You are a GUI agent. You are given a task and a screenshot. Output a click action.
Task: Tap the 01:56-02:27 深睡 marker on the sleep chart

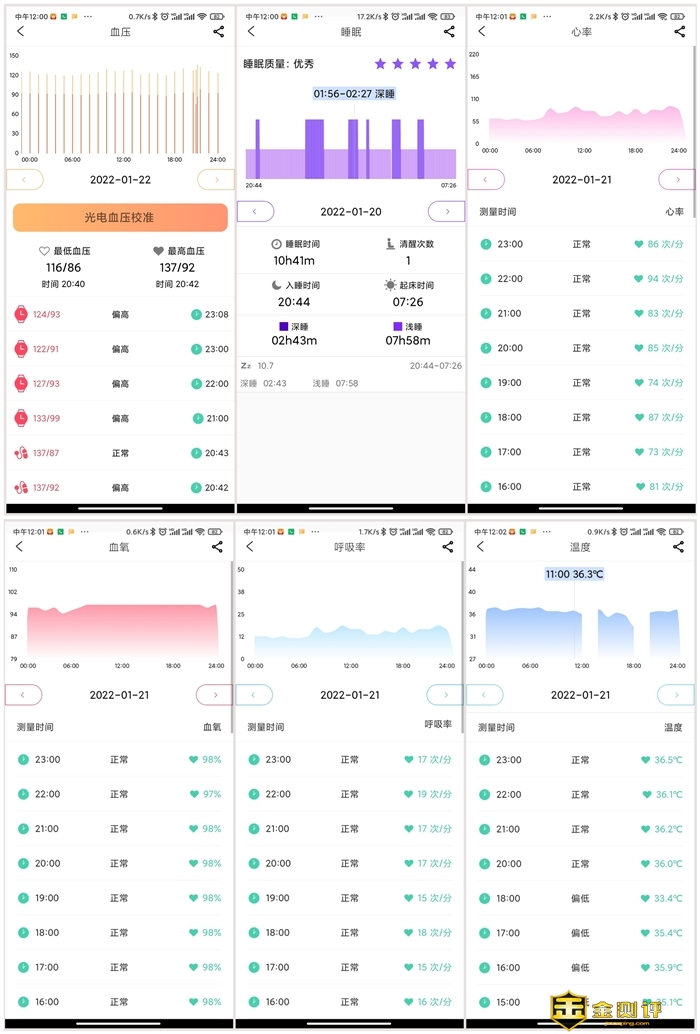[354, 93]
